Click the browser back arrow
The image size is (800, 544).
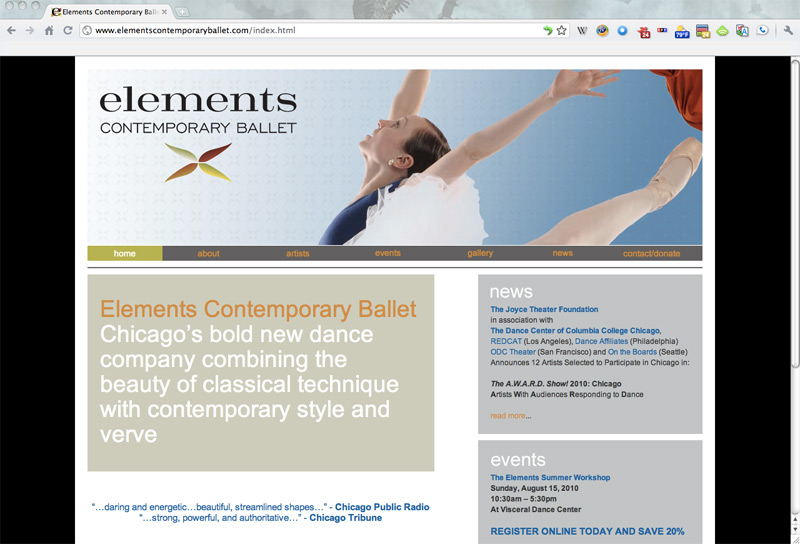11,31
